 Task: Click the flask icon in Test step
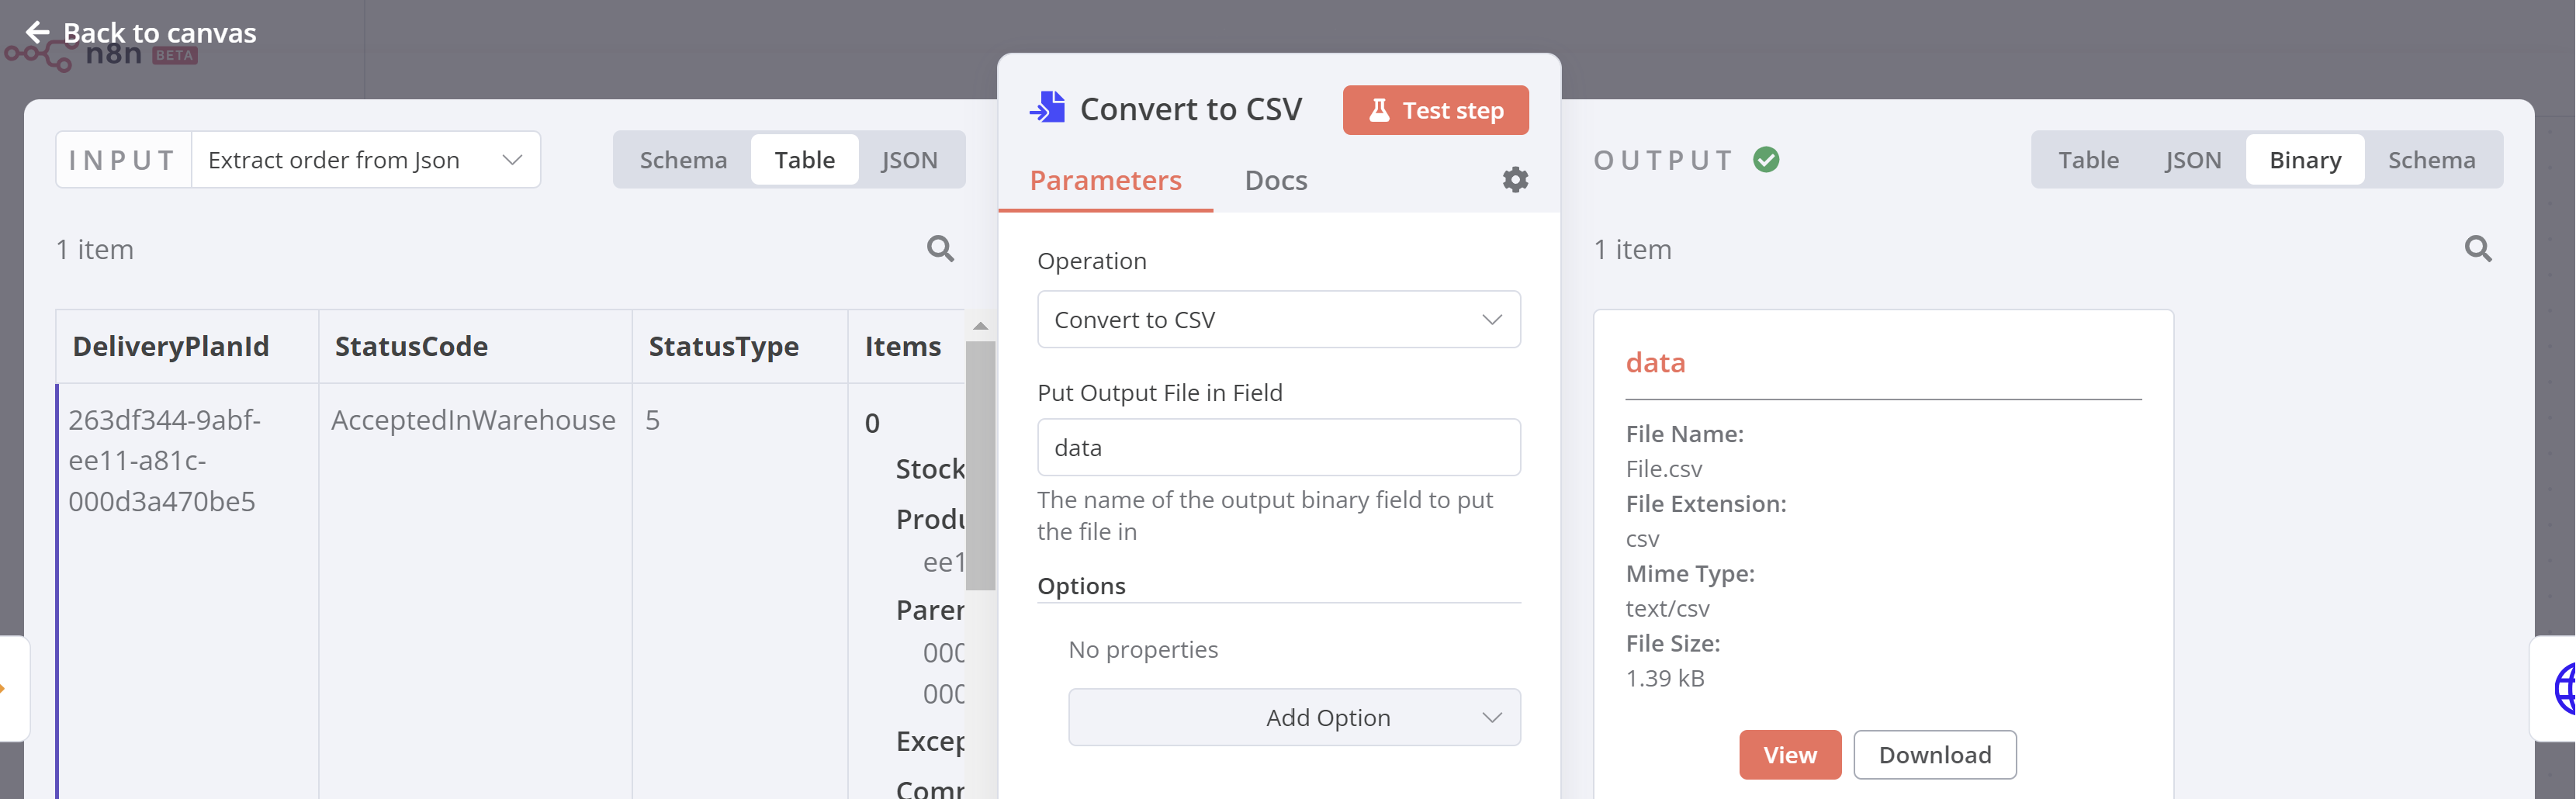coord(1378,110)
